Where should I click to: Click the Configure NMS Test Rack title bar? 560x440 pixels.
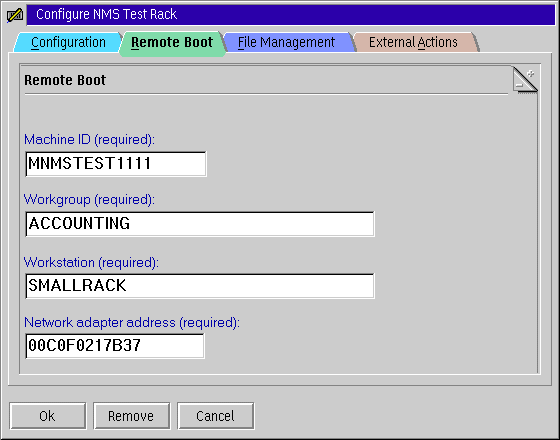[x=291, y=15]
